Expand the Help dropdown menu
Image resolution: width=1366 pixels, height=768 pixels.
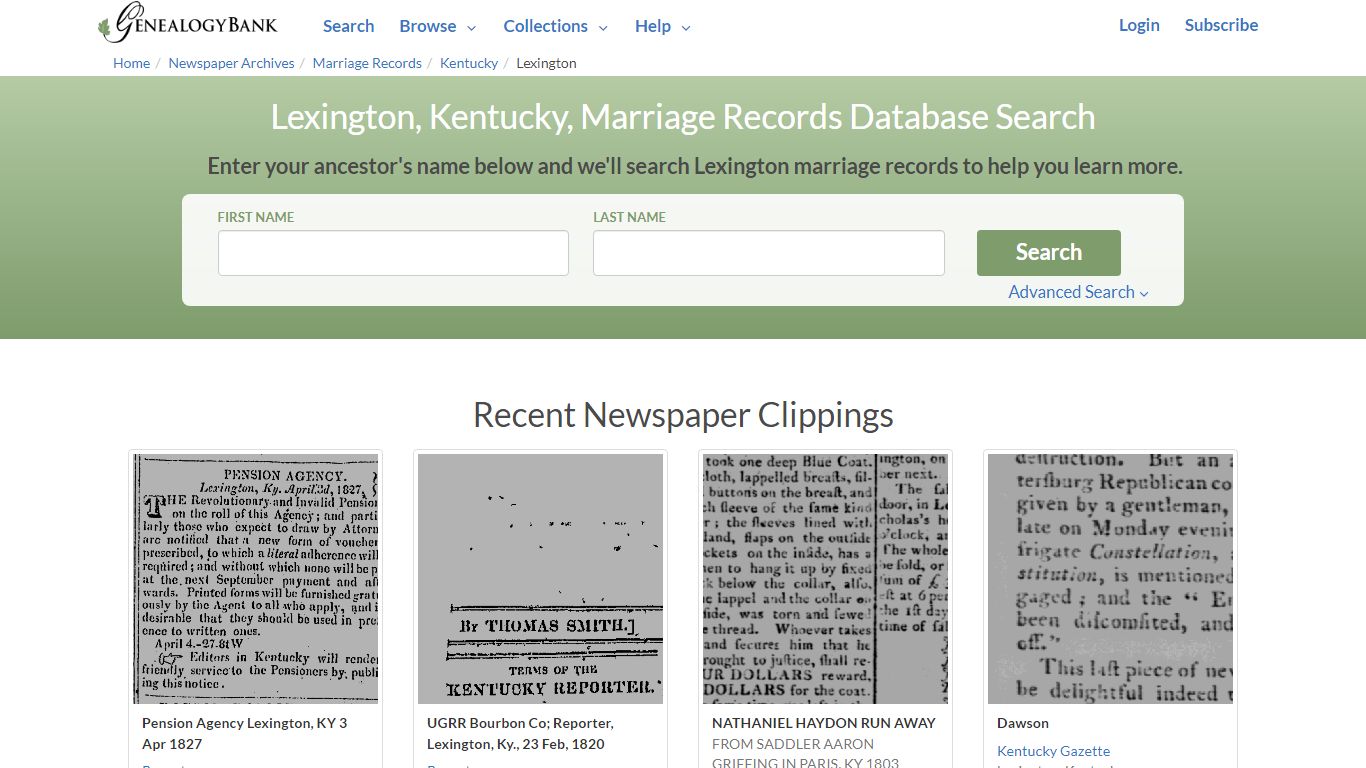pyautogui.click(x=663, y=26)
